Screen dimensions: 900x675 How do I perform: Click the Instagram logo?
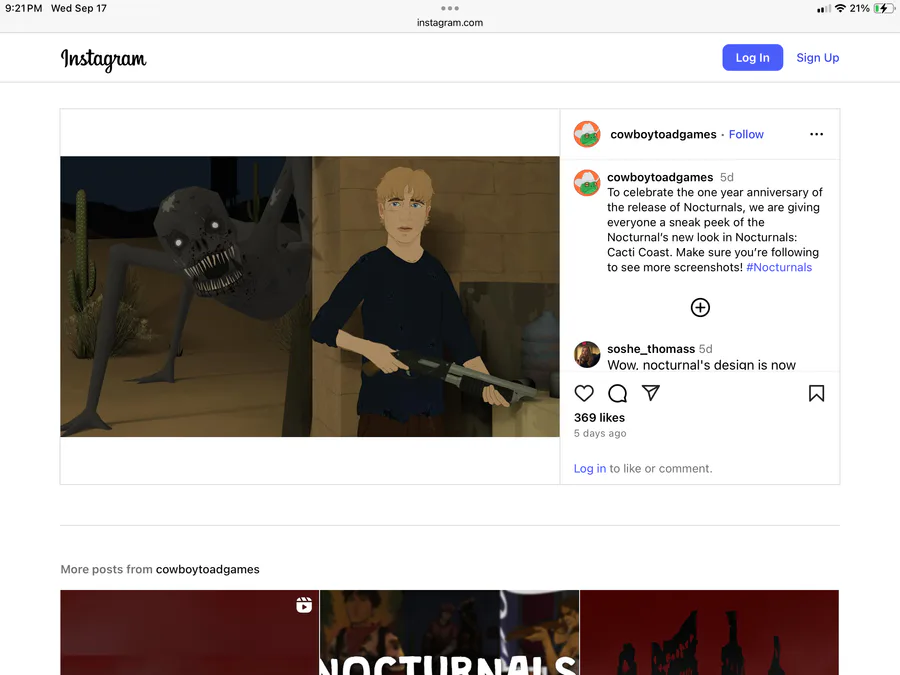pyautogui.click(x=103, y=59)
